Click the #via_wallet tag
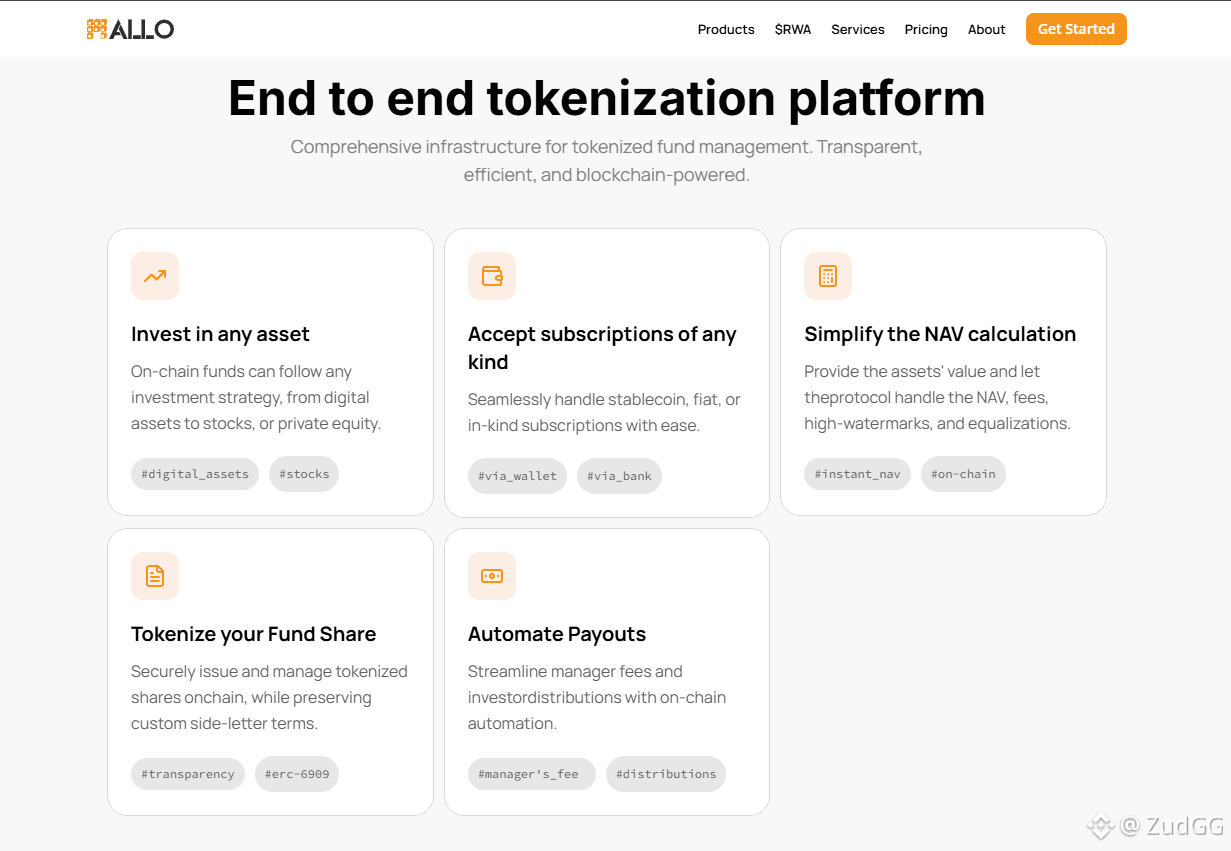 pos(517,476)
